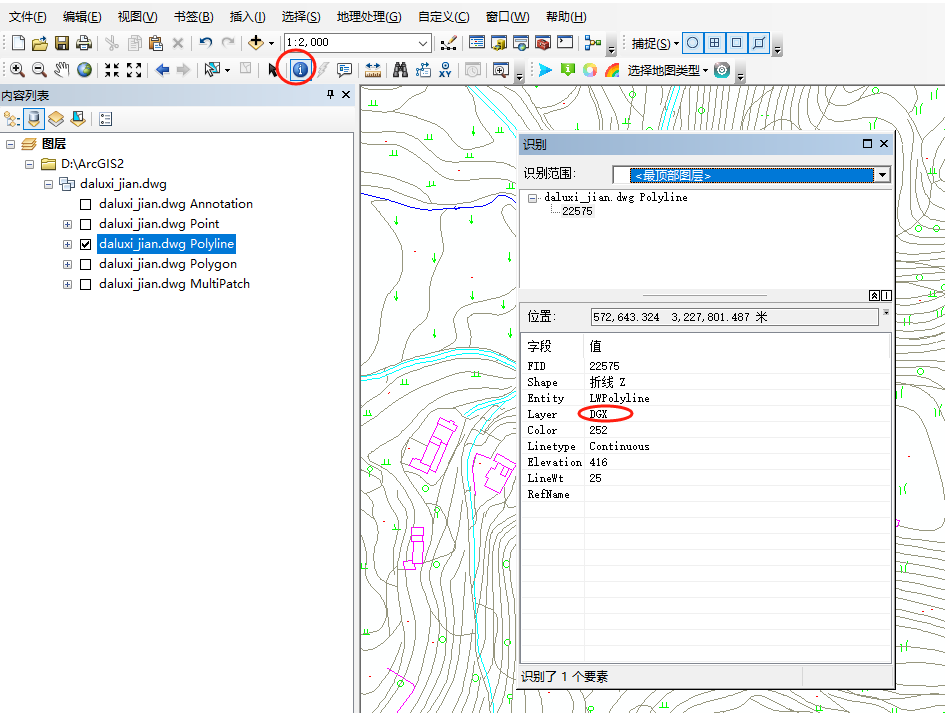Image resolution: width=945 pixels, height=713 pixels.
Task: Select the Measure tool
Action: [x=372, y=70]
